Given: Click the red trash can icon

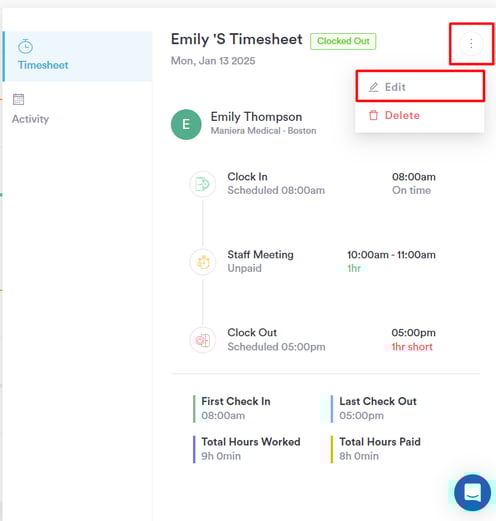Looking at the screenshot, I should point(374,115).
